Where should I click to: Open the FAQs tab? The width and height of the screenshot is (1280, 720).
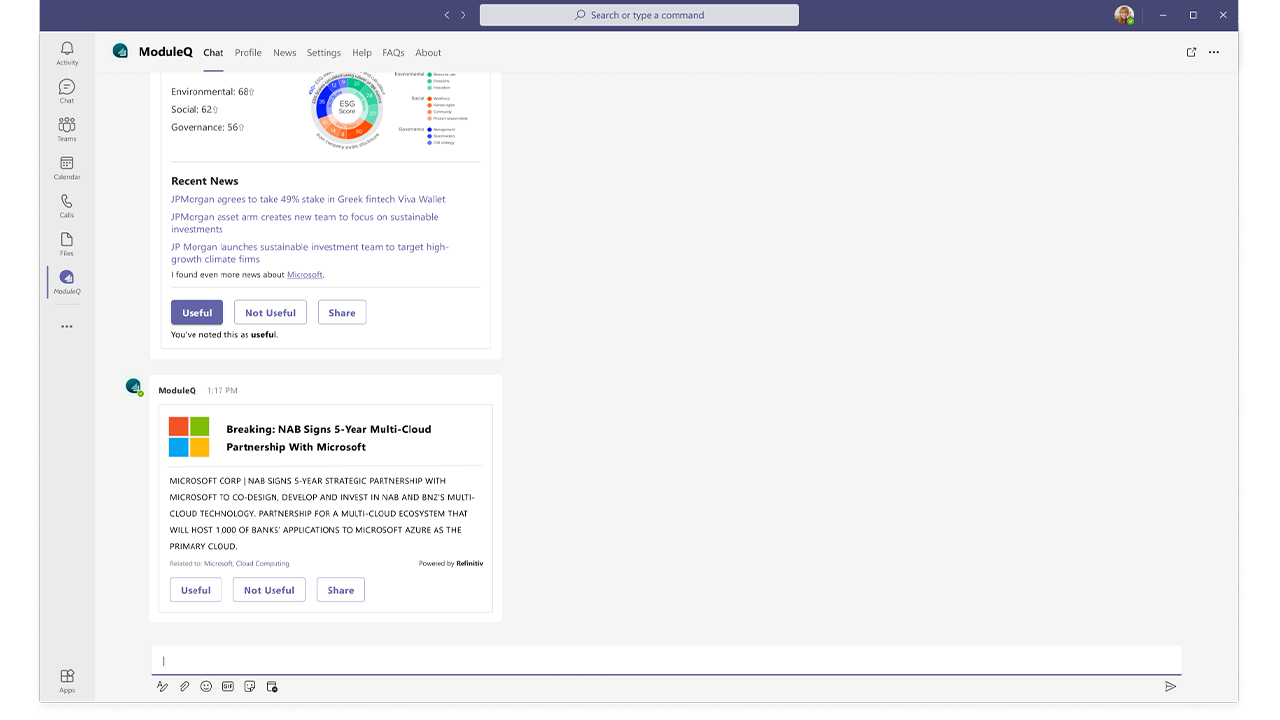coord(393,53)
